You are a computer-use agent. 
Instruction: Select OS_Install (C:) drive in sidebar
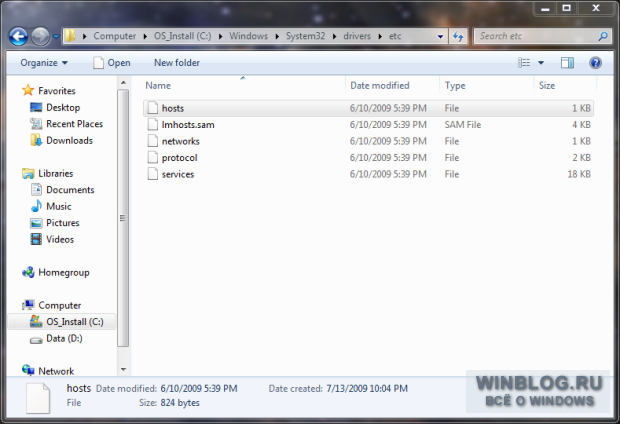(x=62, y=322)
